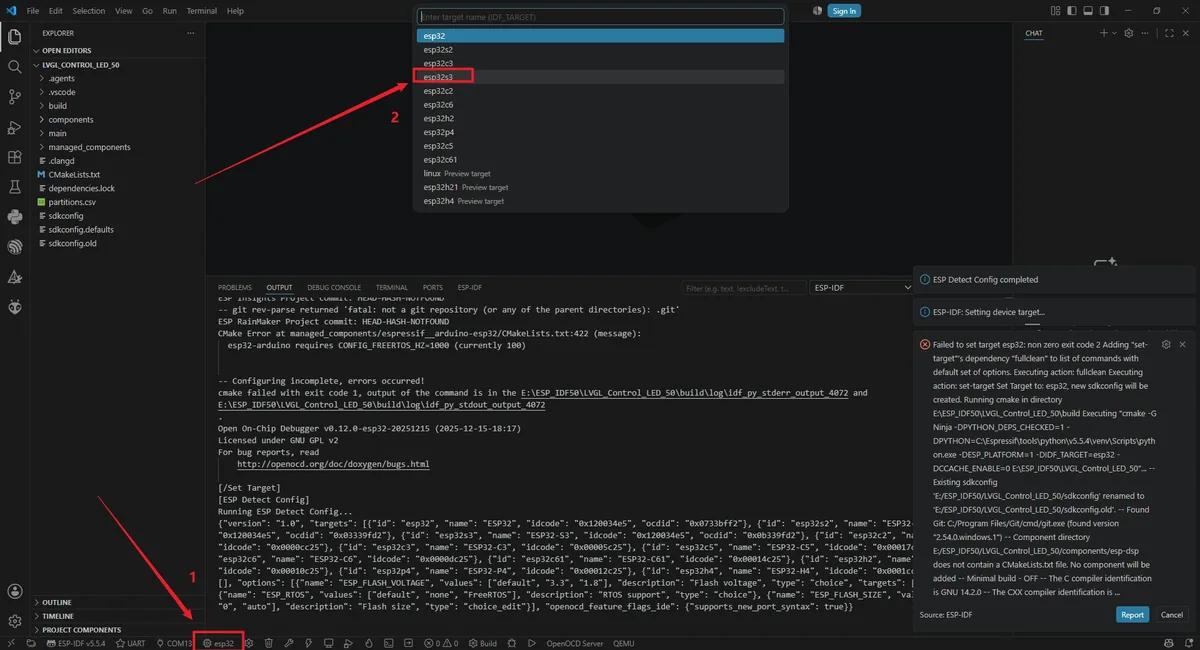Image resolution: width=1200 pixels, height=650 pixels.
Task: Open the Python extension view
Action: tap(15, 217)
